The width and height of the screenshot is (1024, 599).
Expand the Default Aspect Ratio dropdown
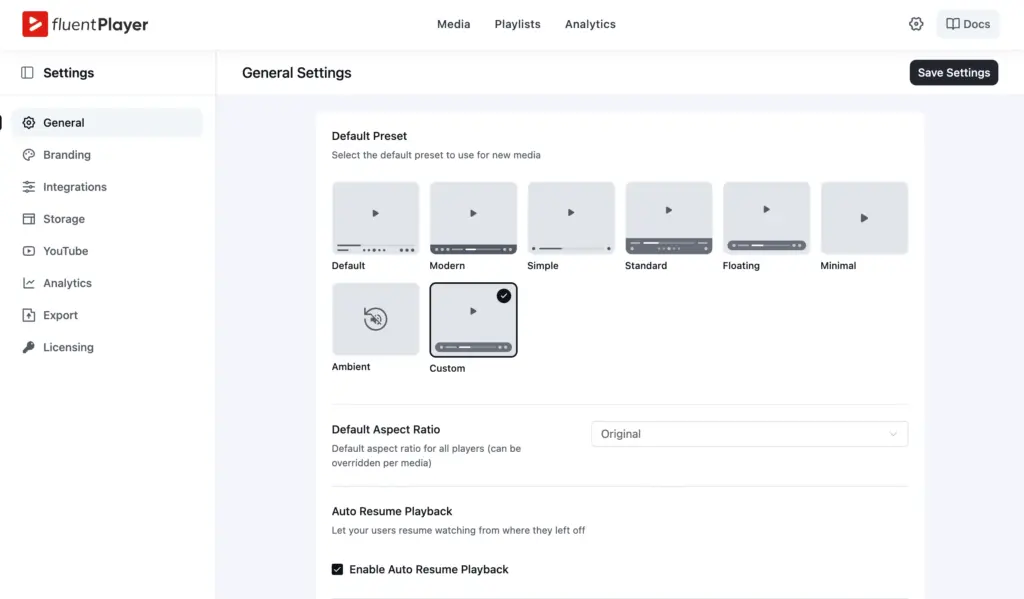(x=749, y=434)
